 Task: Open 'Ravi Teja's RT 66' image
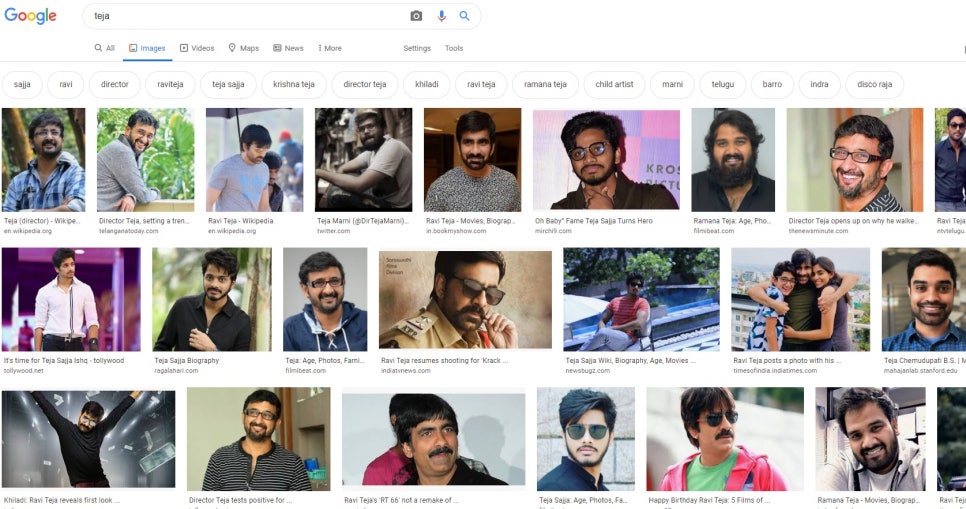[434, 439]
